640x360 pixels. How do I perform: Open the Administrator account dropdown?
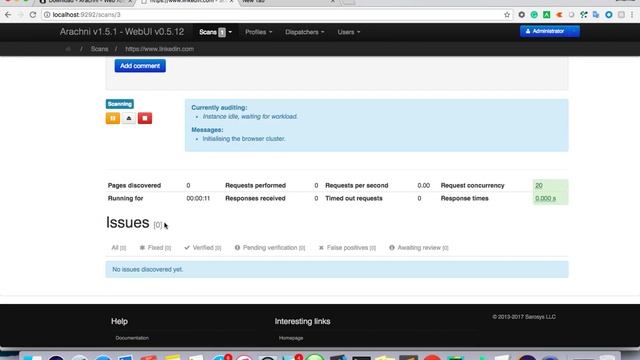(x=549, y=31)
